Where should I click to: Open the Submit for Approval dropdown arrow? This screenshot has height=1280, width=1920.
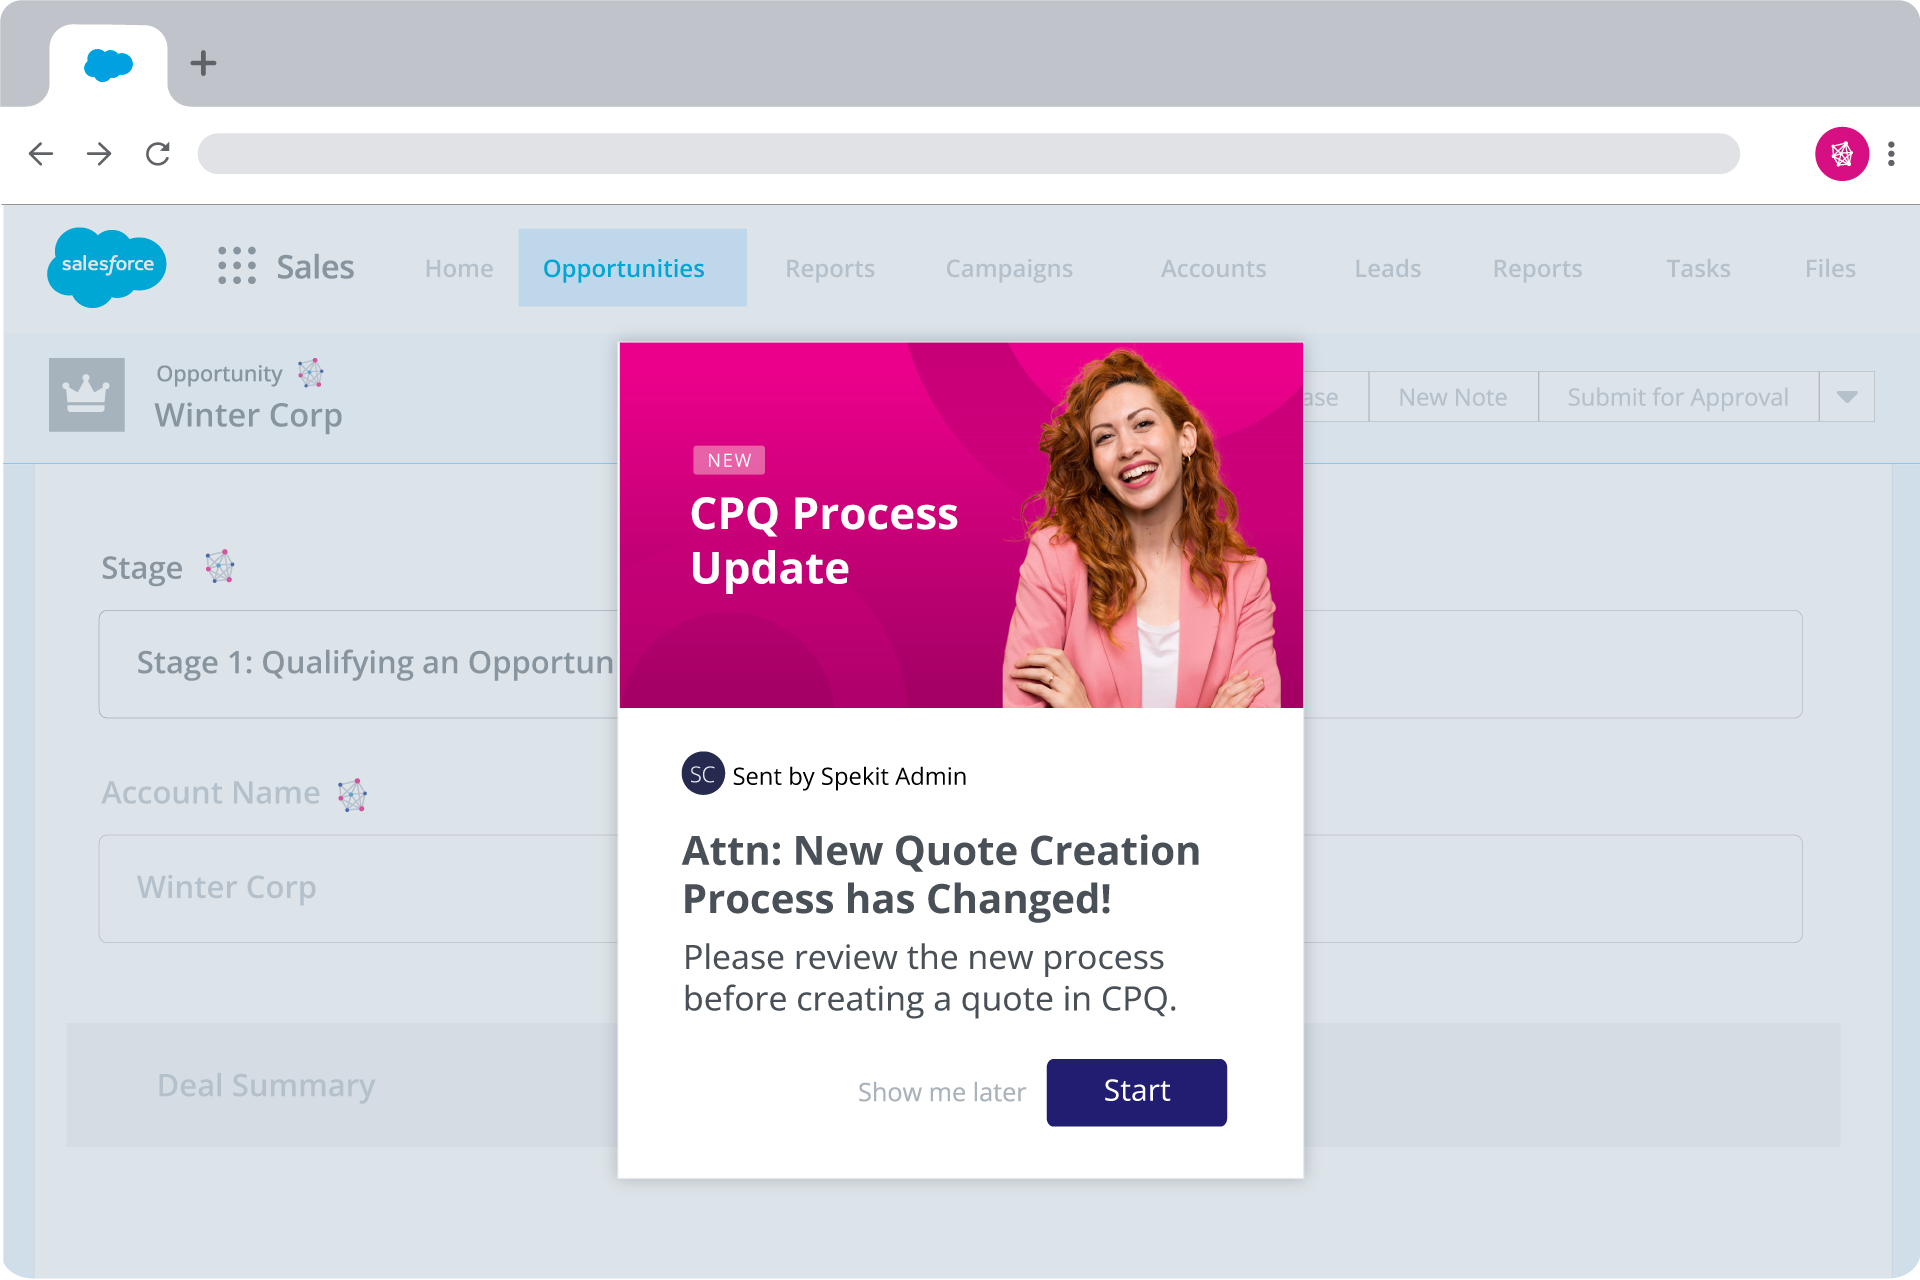pyautogui.click(x=1846, y=397)
